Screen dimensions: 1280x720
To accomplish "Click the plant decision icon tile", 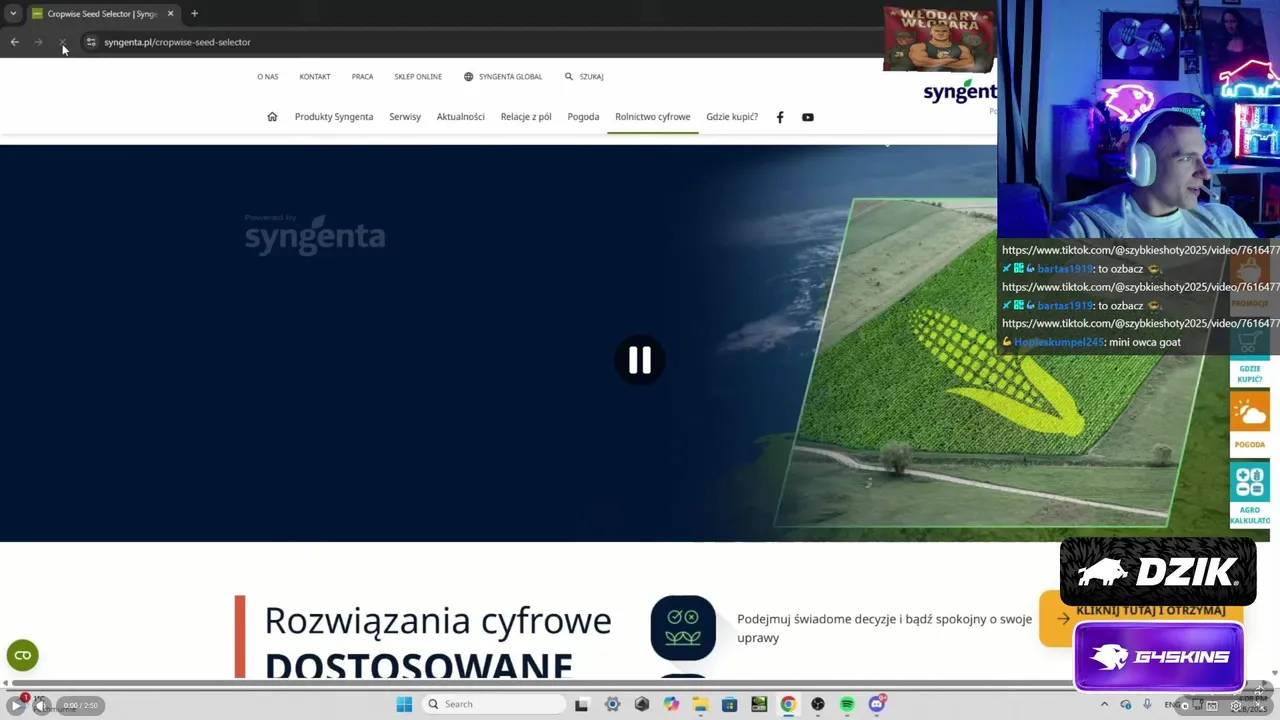I will (683, 628).
